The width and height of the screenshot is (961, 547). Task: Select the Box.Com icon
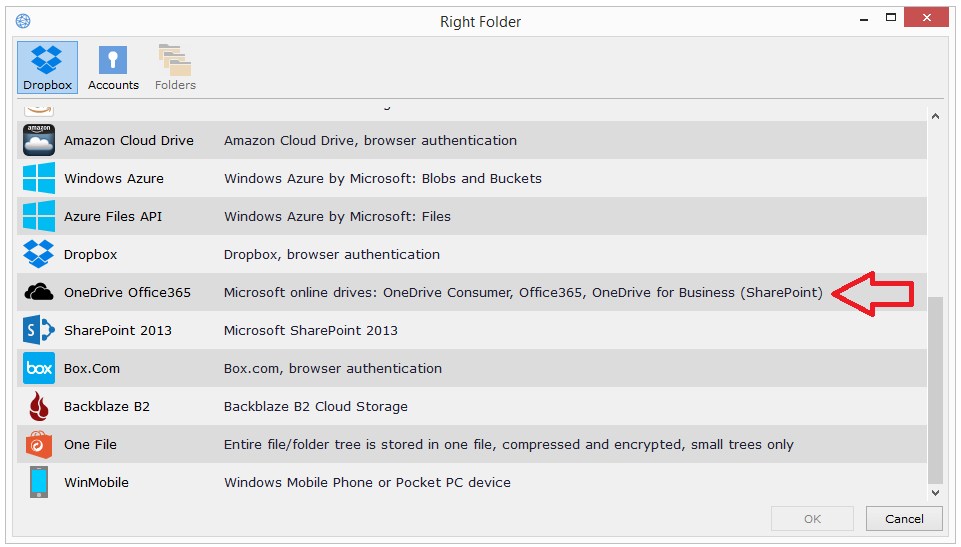pos(39,369)
